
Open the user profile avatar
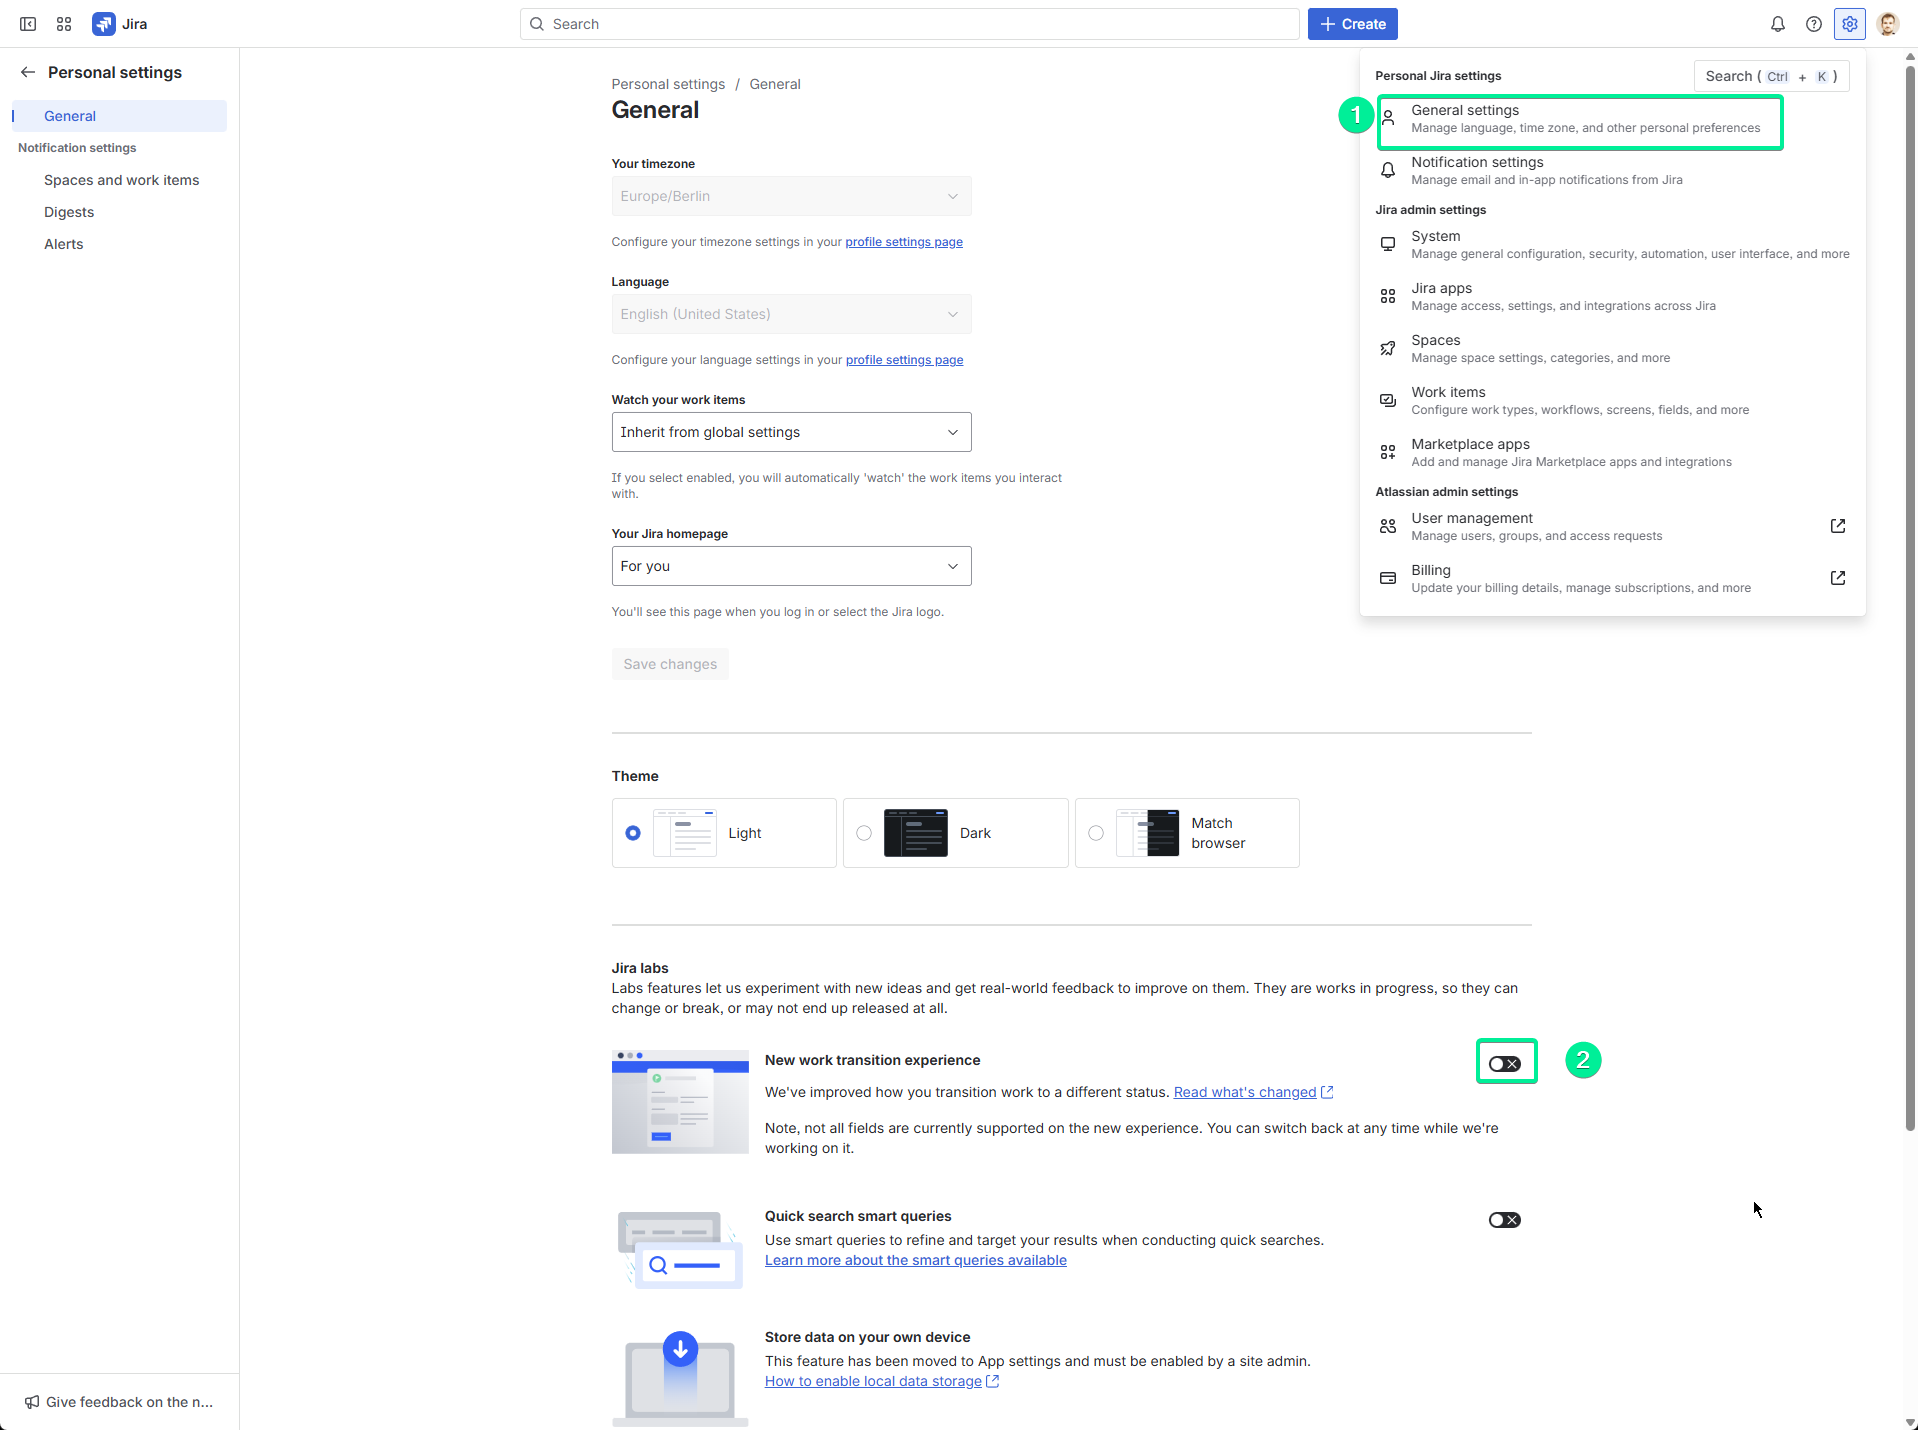[1887, 24]
